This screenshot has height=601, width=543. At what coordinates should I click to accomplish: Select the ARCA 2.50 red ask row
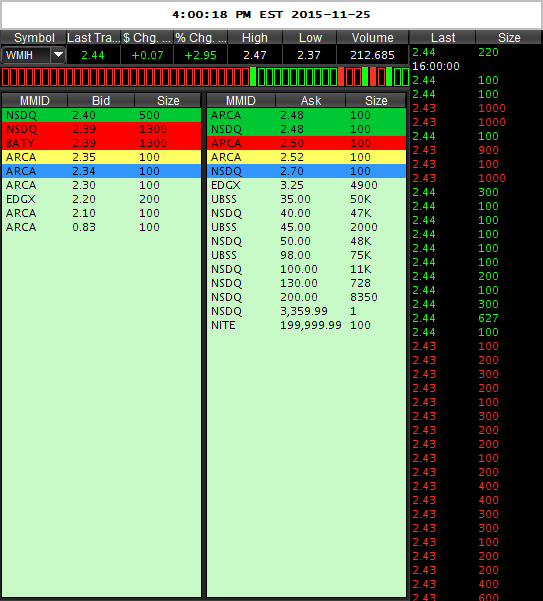(307, 143)
